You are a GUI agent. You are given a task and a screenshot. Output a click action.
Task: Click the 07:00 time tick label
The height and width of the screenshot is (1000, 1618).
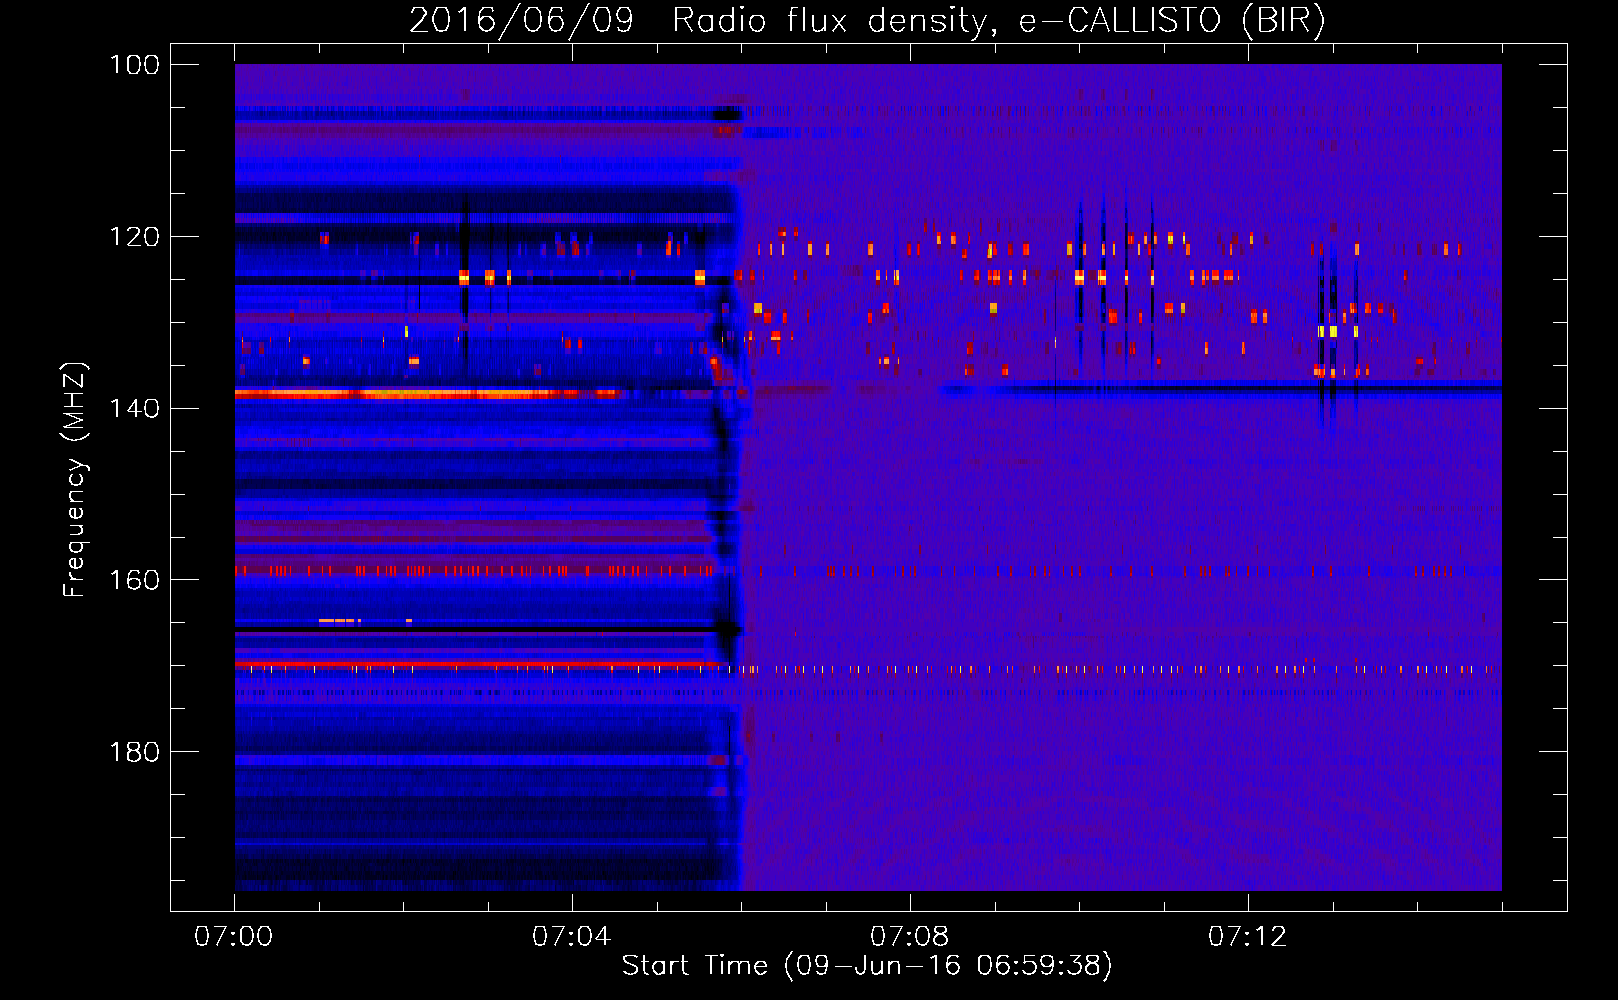[233, 937]
